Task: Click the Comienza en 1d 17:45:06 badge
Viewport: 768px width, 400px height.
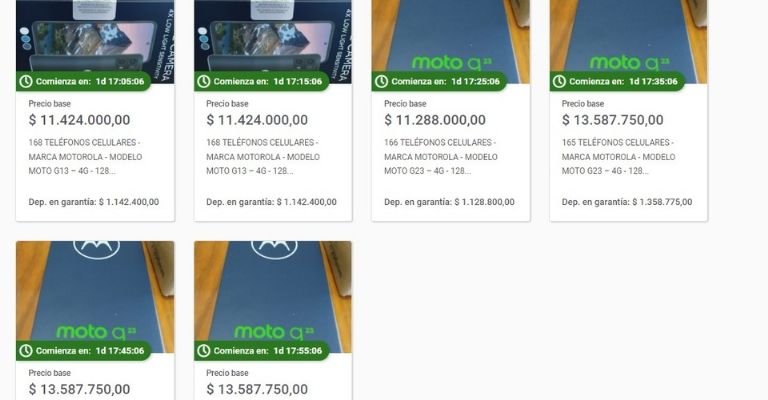Action: (84, 351)
